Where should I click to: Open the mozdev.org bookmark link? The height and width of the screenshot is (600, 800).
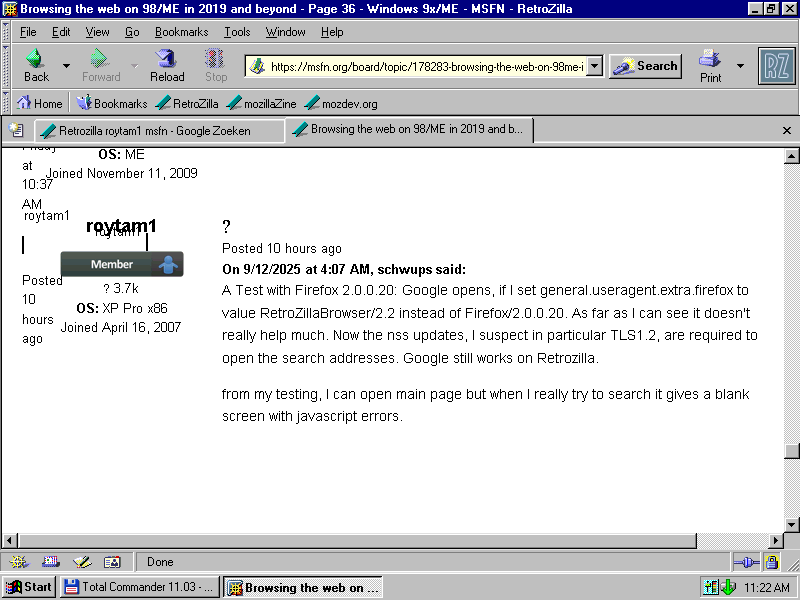pyautogui.click(x=341, y=104)
